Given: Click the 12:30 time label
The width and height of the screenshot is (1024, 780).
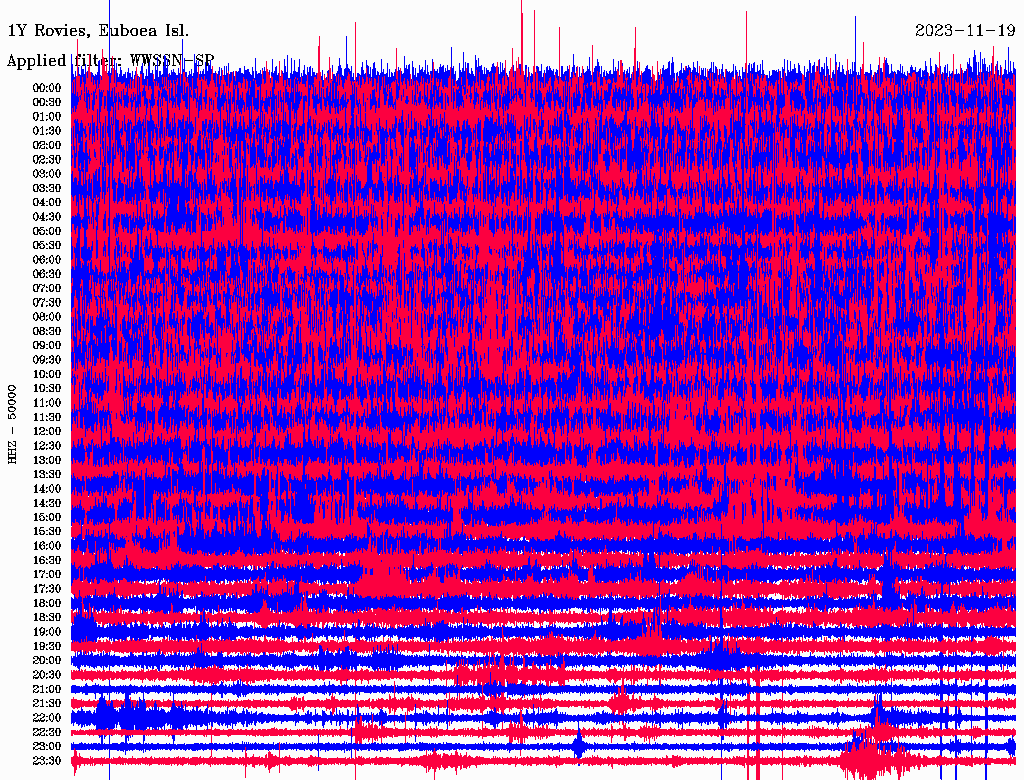Looking at the screenshot, I should click(46, 445).
